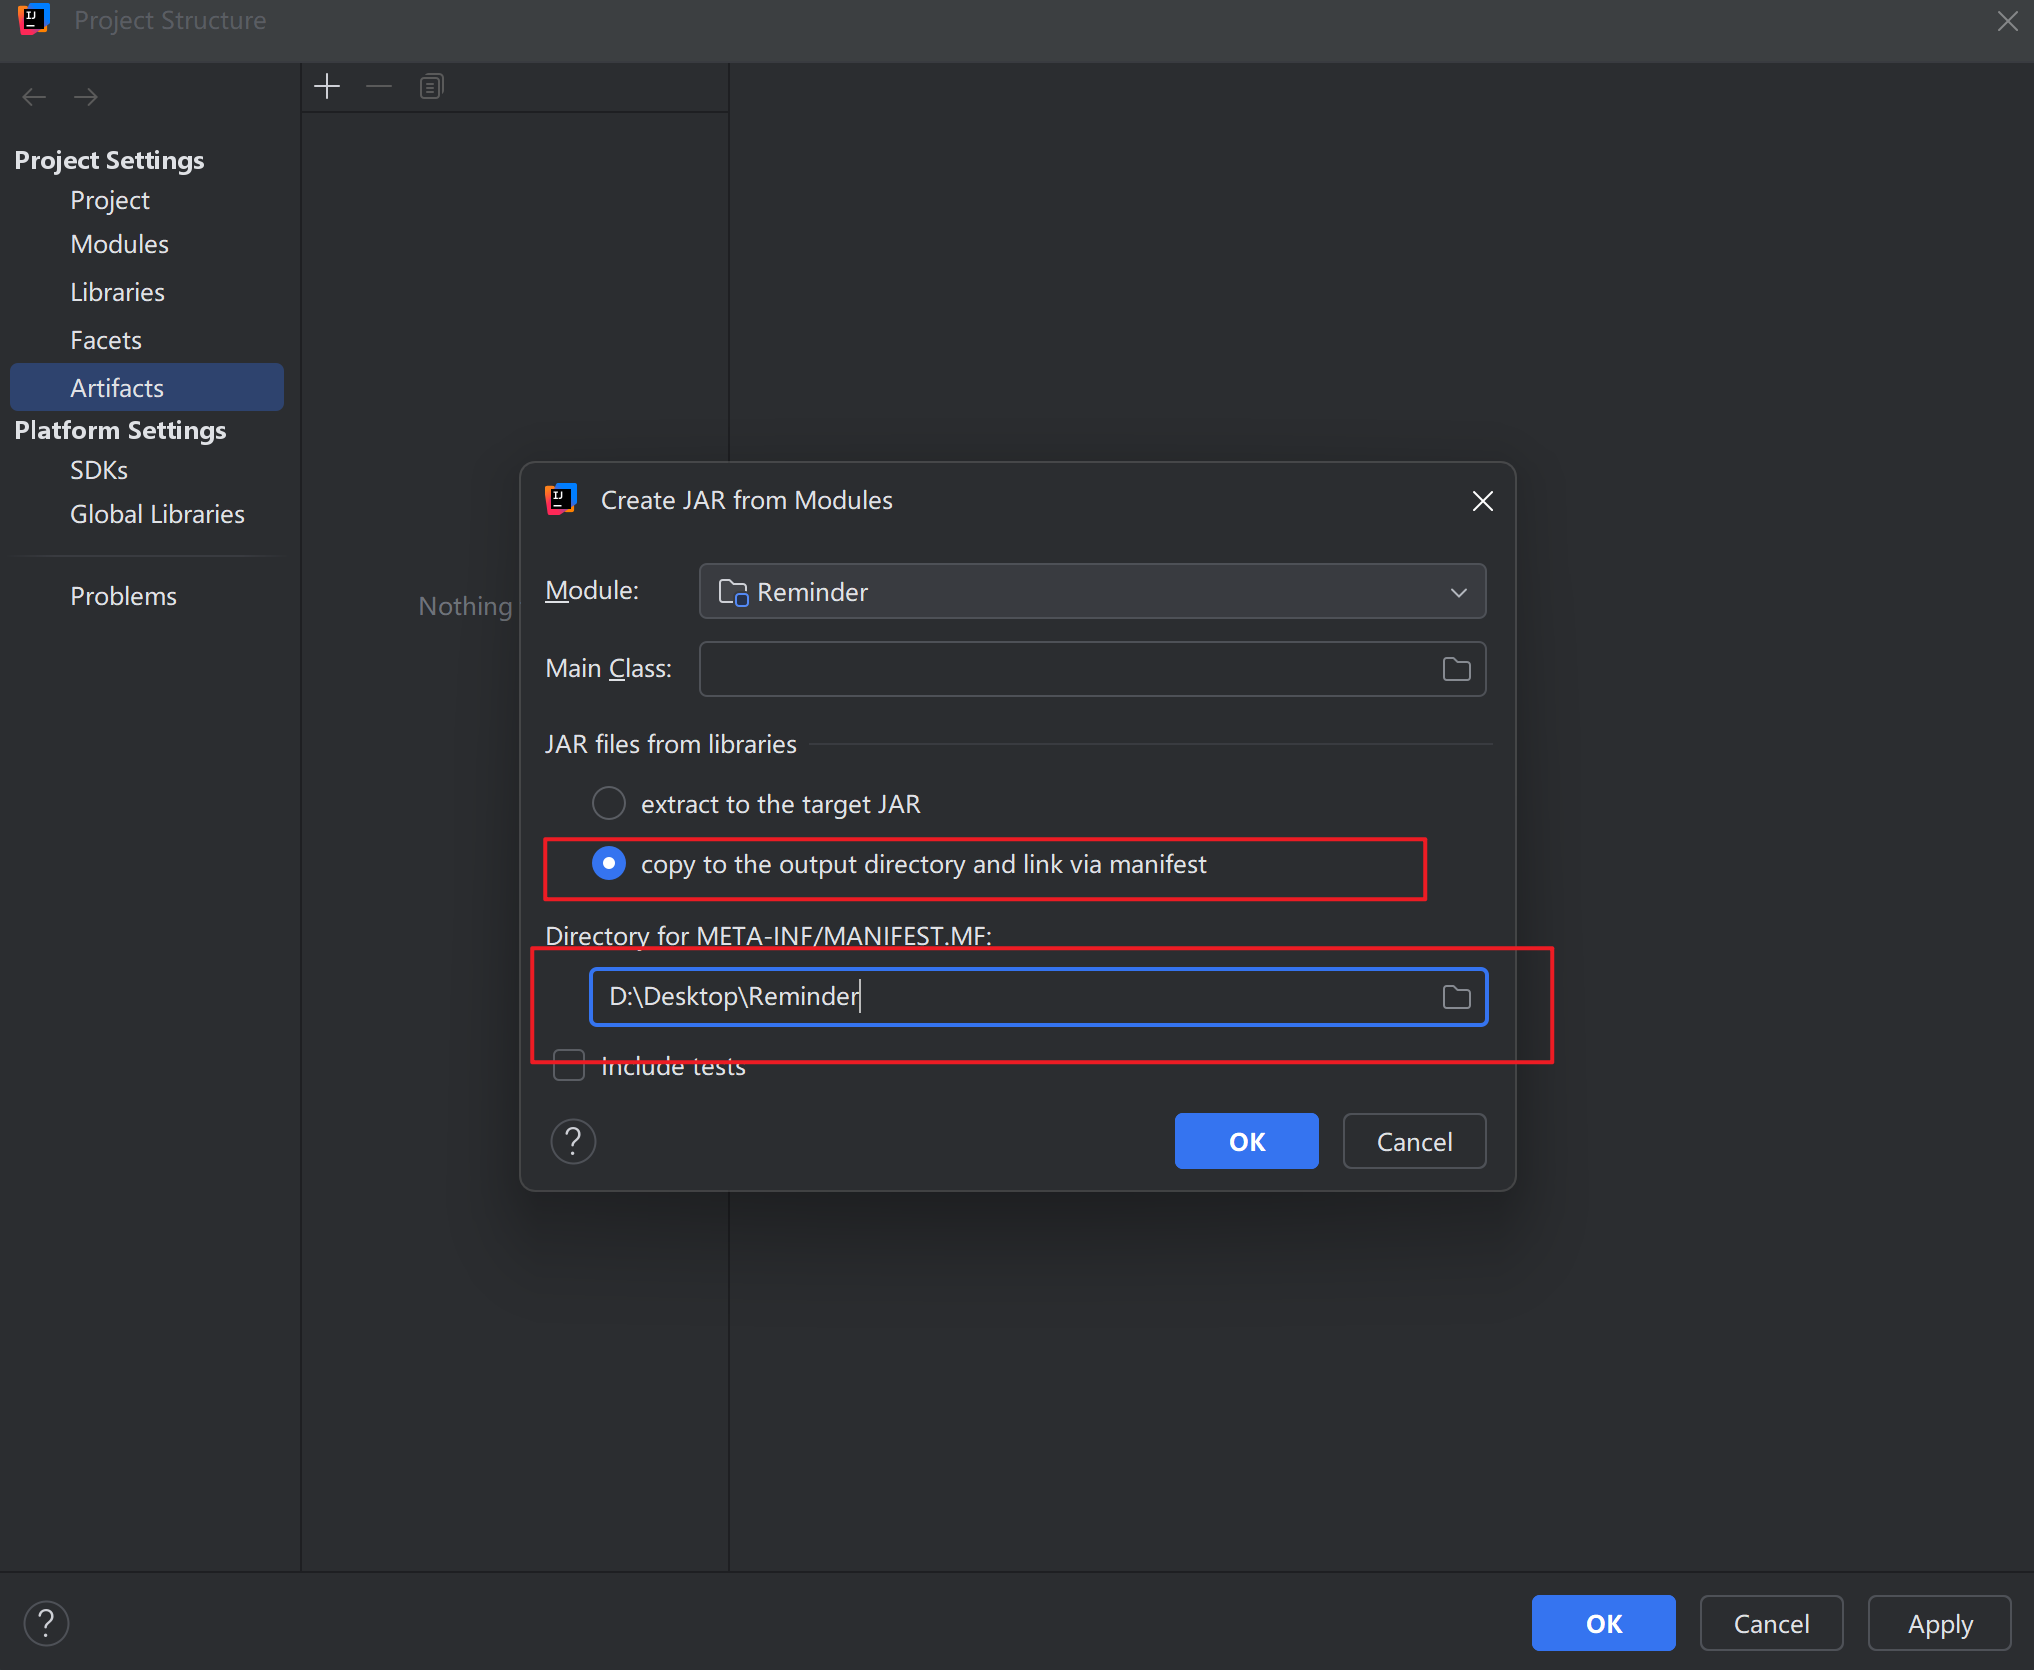Browse for manifest directory folder icon

pyautogui.click(x=1456, y=997)
